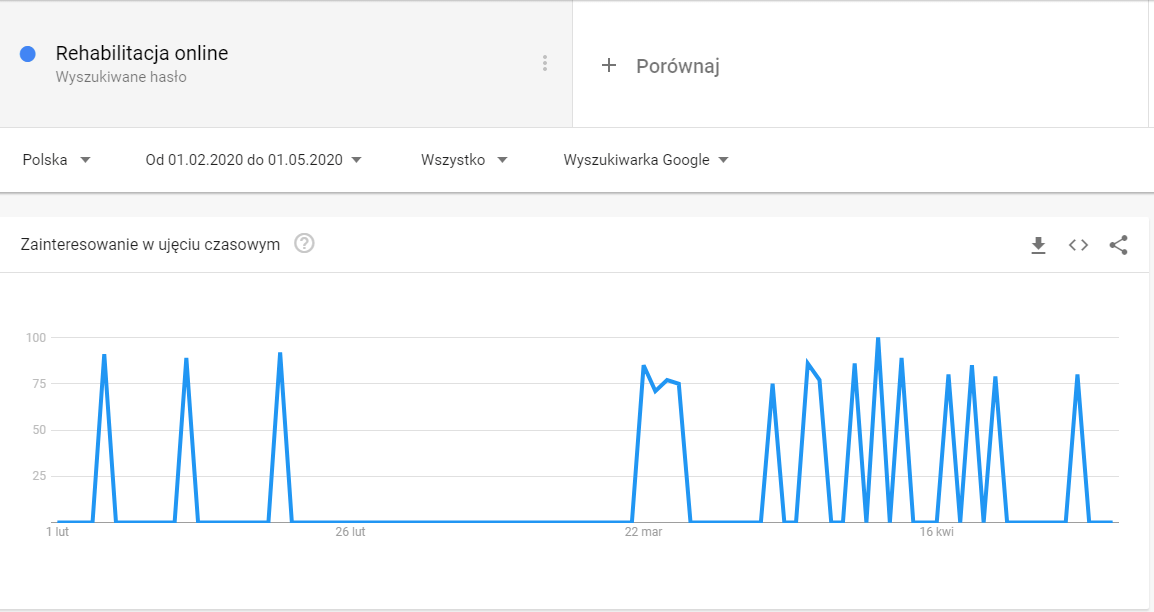Click the 100 peak point on the chart
Image resolution: width=1154 pixels, height=612 pixels.
(x=878, y=339)
